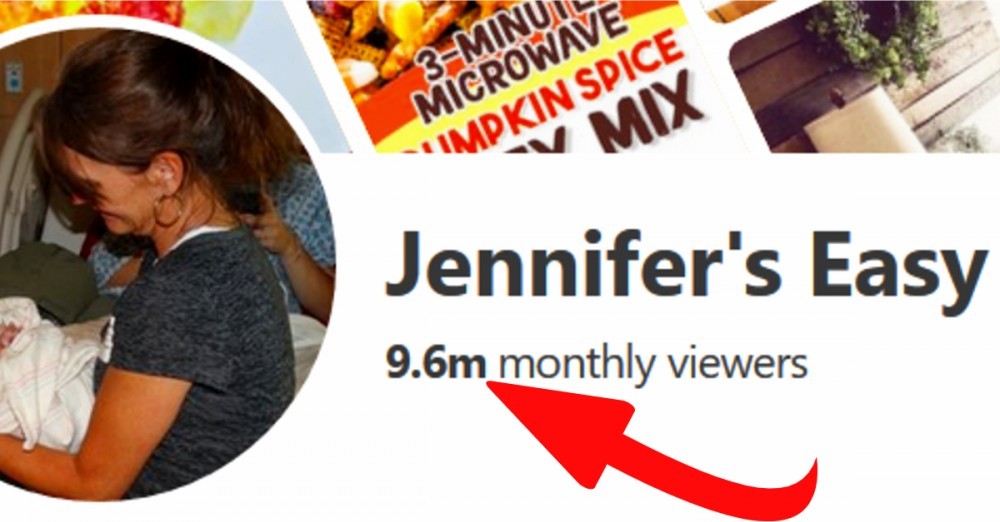Viewport: 1000px width, 522px height.
Task: Click the "monthly viewers" label
Action: click(653, 366)
